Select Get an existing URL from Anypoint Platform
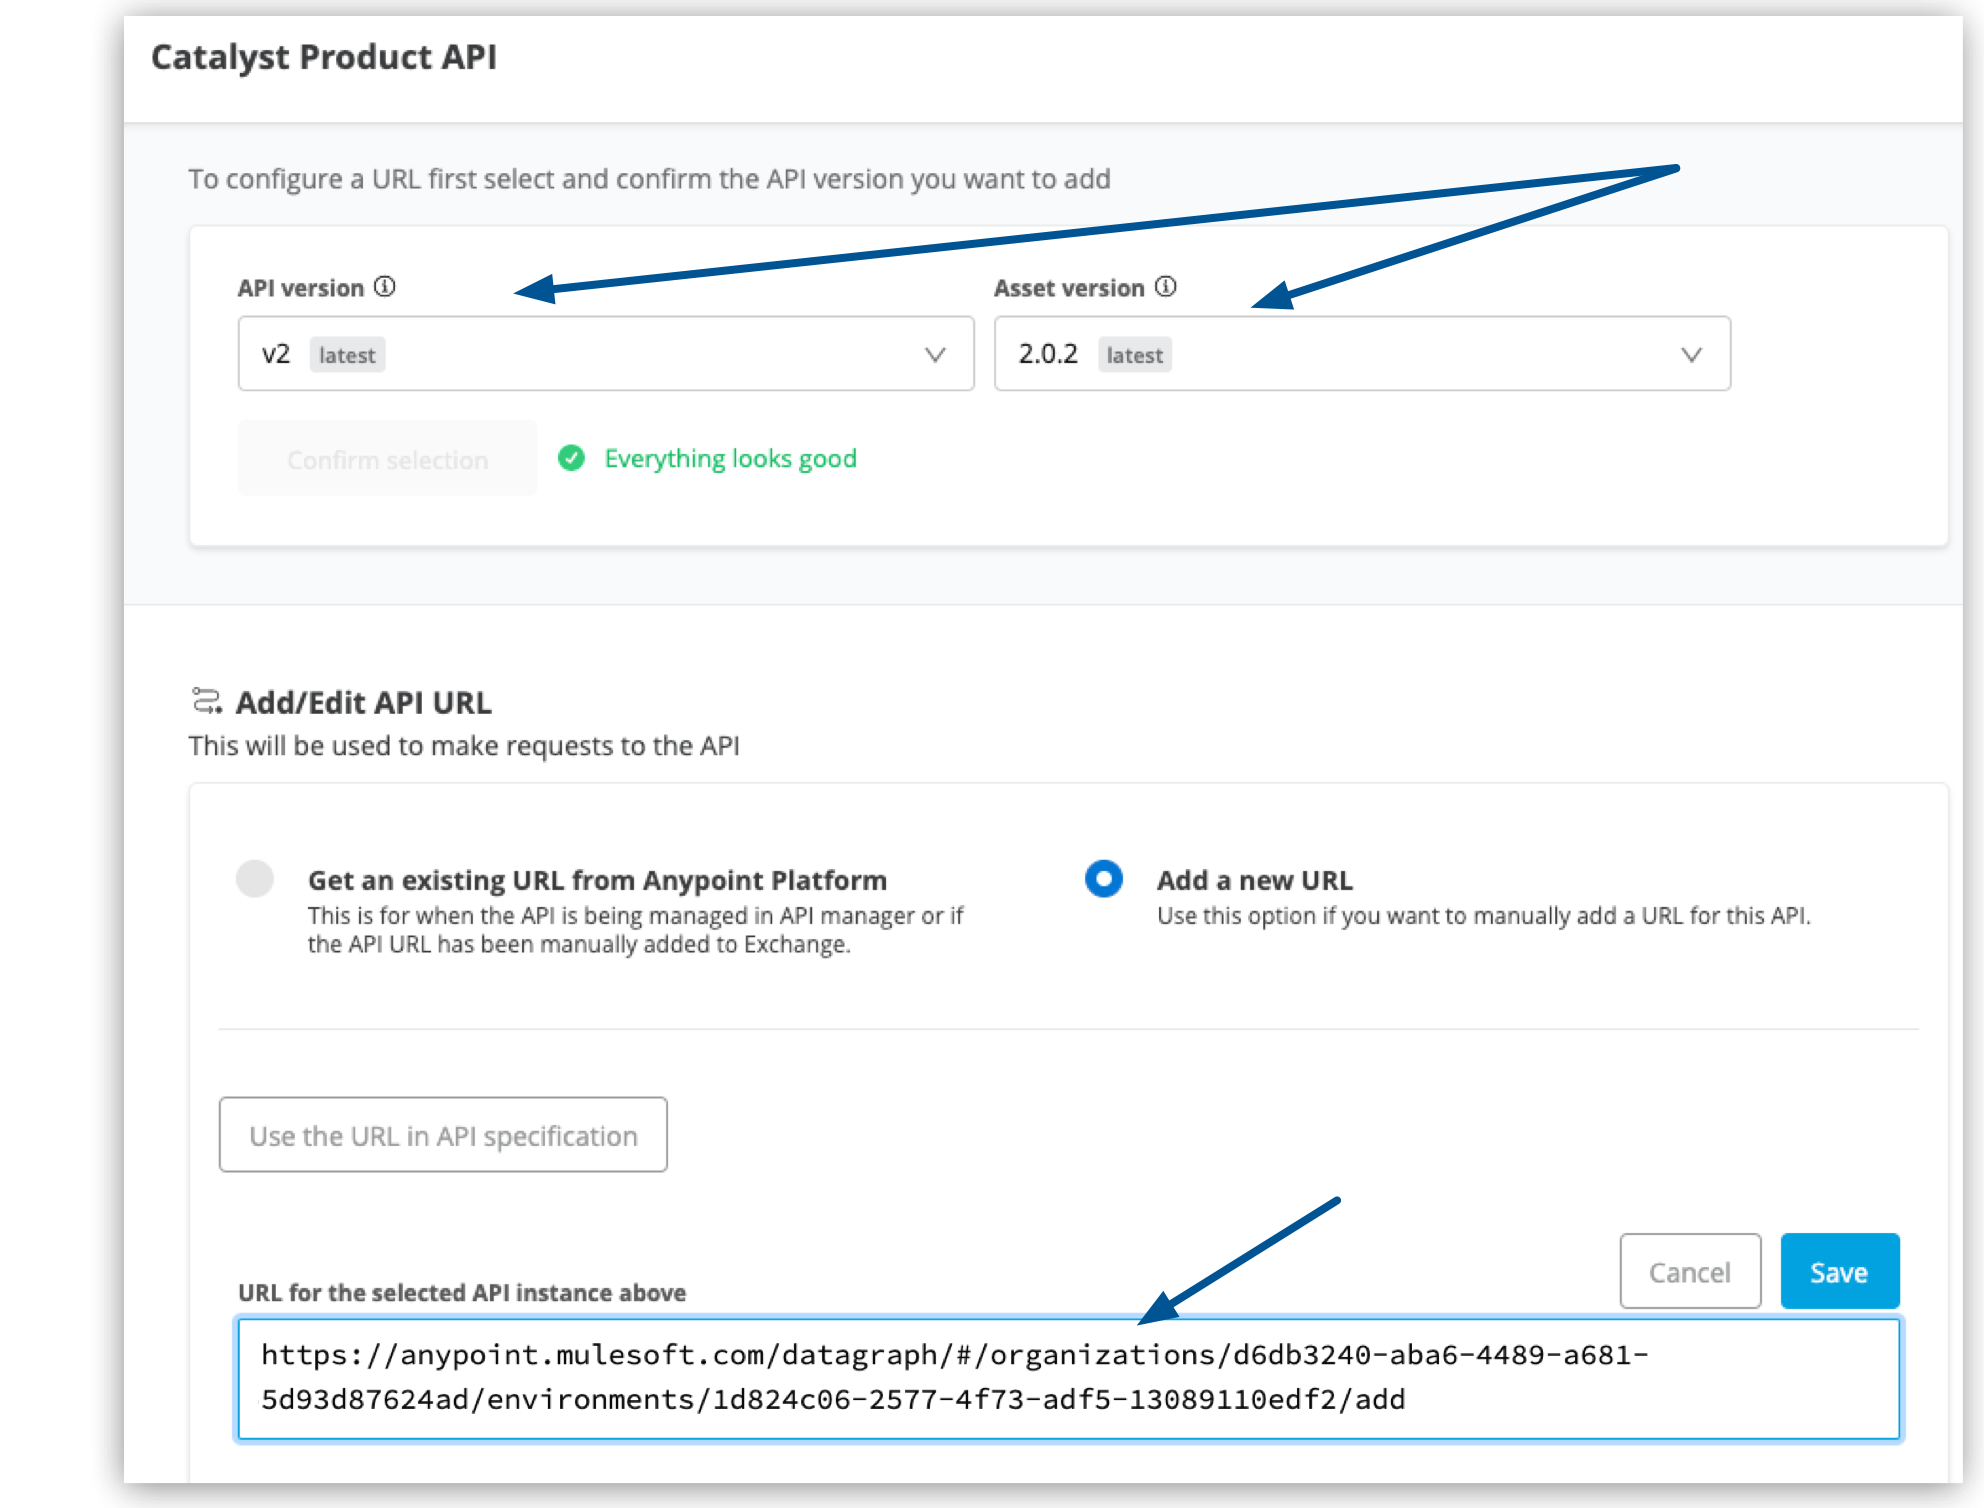Viewport: 1984px width, 1508px height. 256,879
